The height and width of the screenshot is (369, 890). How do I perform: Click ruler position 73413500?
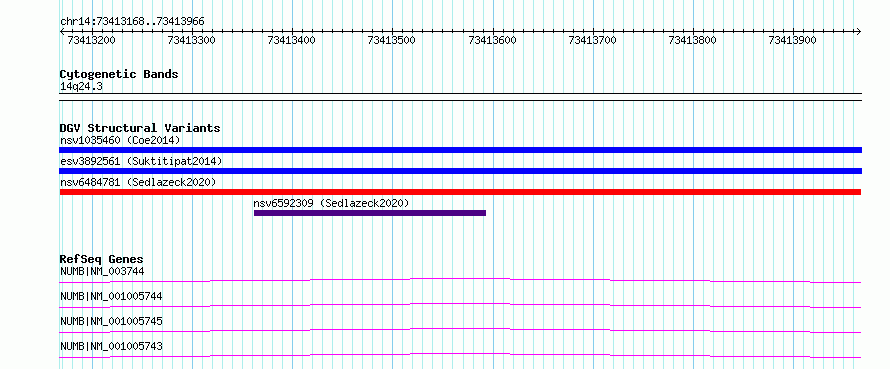[392, 40]
